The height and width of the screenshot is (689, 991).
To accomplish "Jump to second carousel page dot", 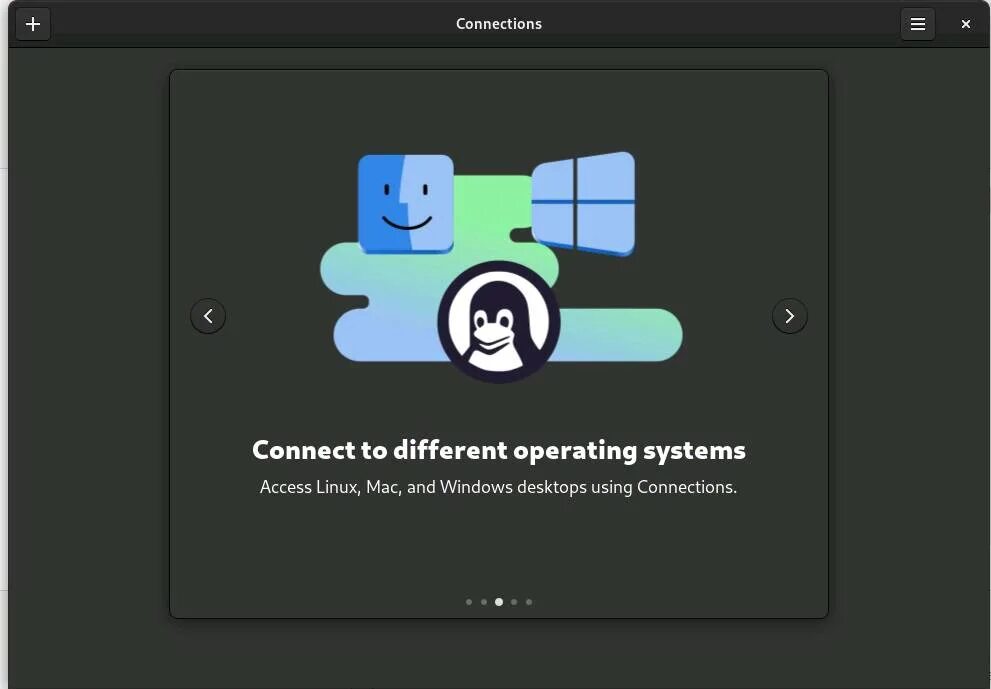I will [x=484, y=602].
